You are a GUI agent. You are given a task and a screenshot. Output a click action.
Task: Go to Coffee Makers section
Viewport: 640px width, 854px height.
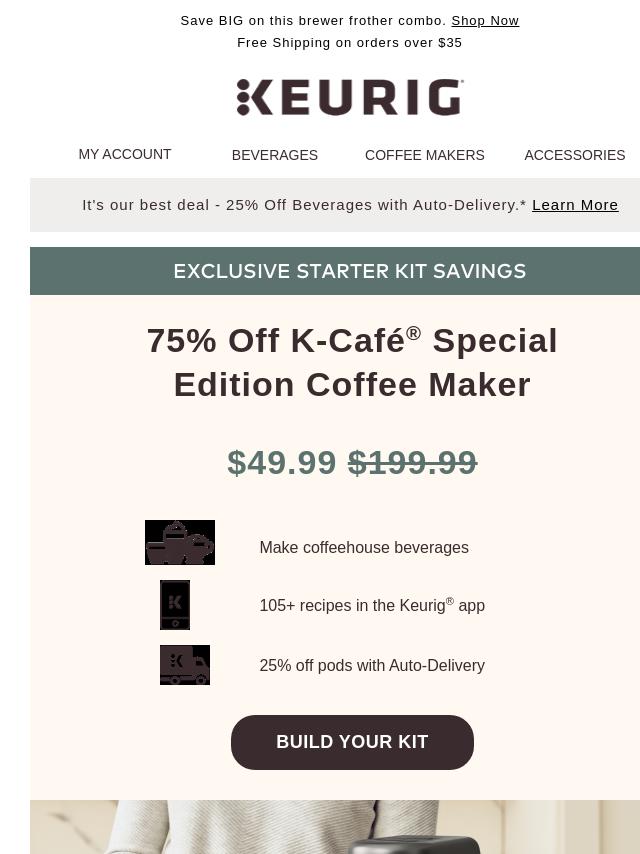pos(424,155)
